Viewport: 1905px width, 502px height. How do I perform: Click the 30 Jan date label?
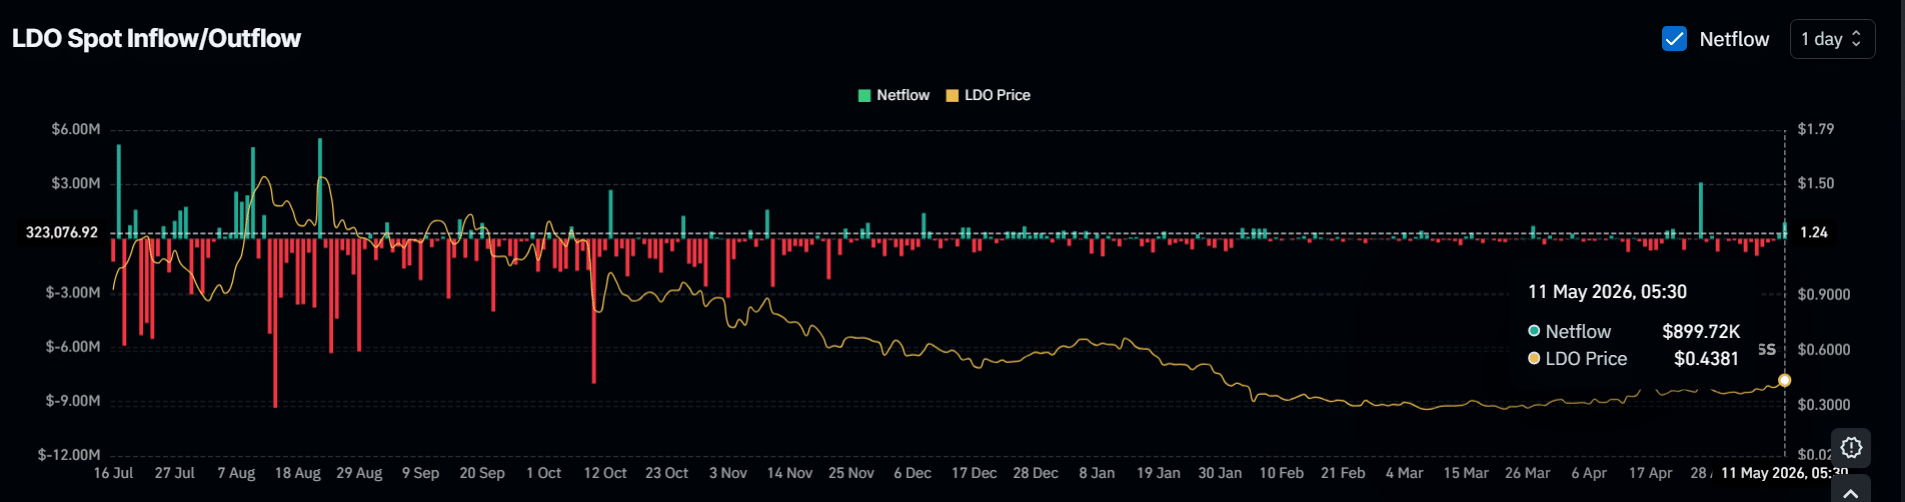coord(1220,473)
